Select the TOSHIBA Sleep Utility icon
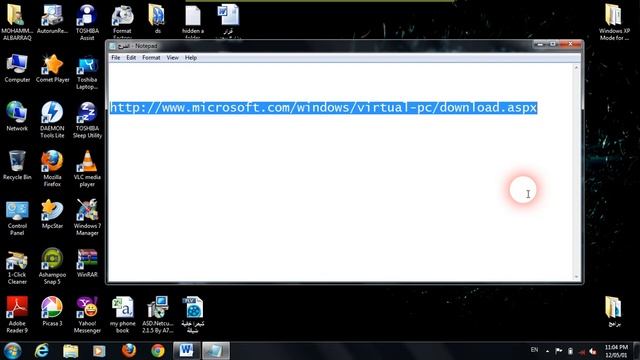 tap(87, 120)
